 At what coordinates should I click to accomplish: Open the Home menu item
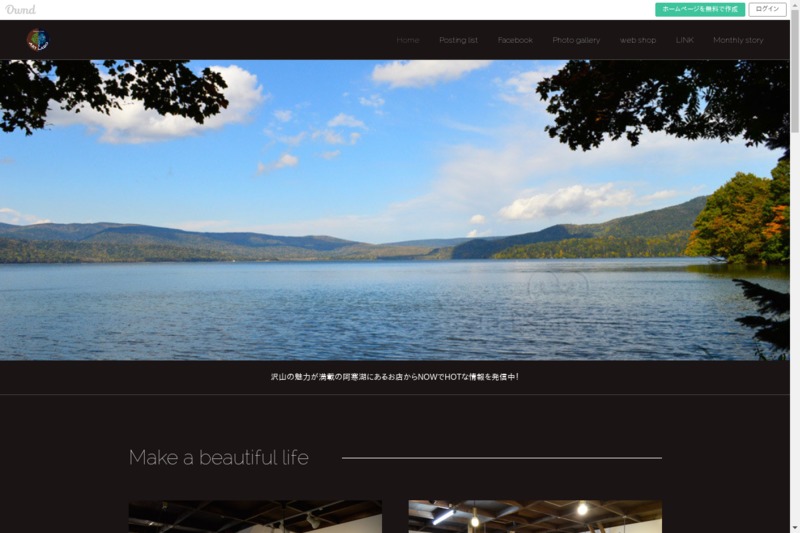pos(408,40)
